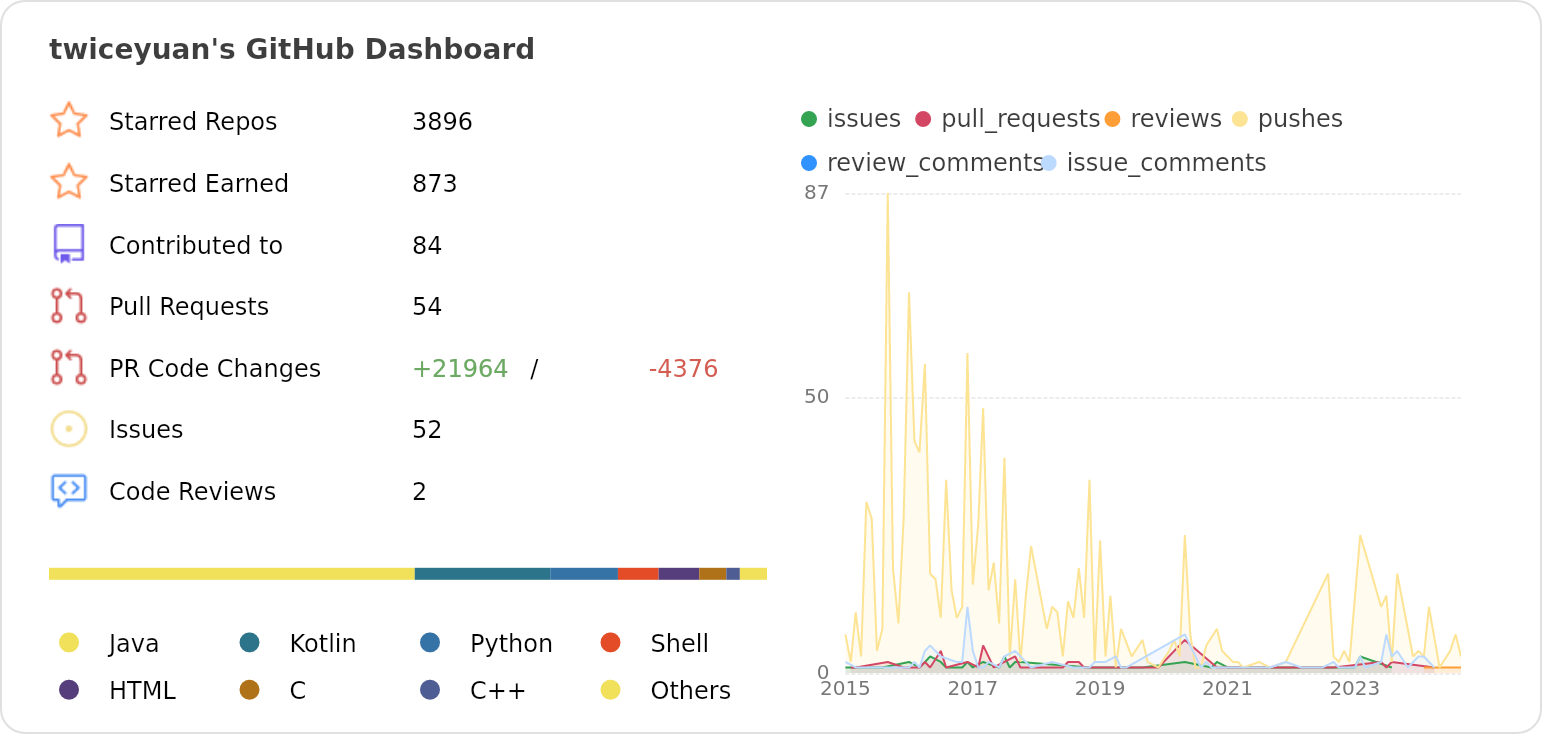Click the Issues value 52
Image resolution: width=1542 pixels, height=734 pixels.
click(427, 430)
